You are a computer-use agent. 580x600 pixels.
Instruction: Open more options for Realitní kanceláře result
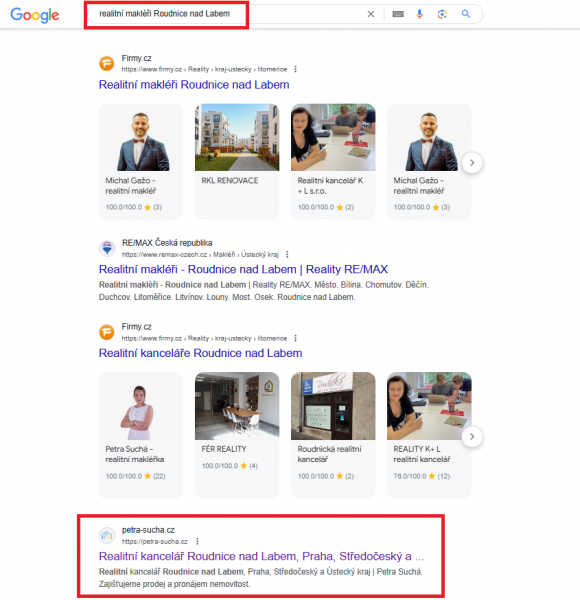[295, 338]
